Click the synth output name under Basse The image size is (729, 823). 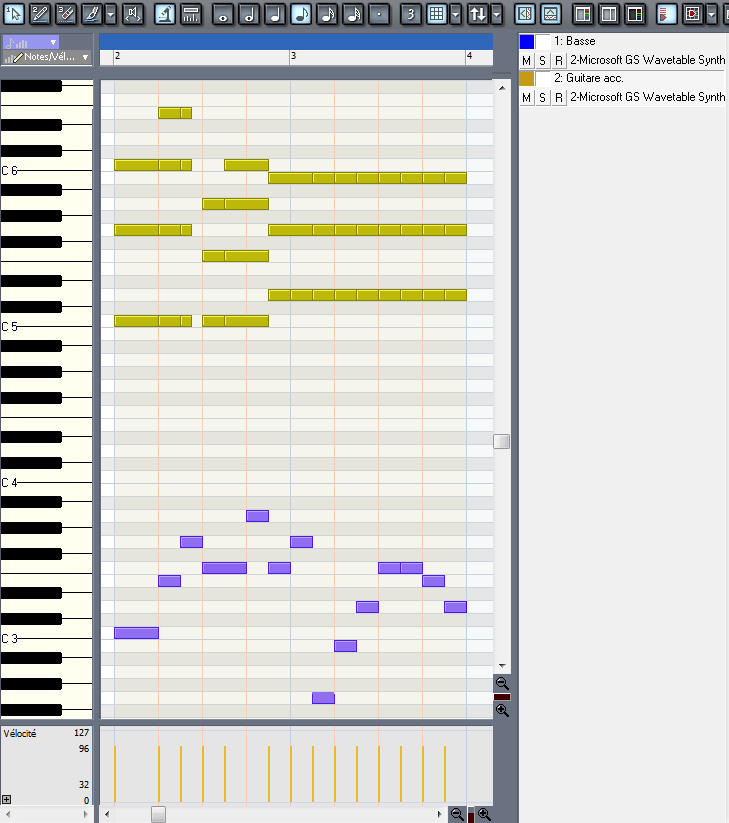[648, 60]
